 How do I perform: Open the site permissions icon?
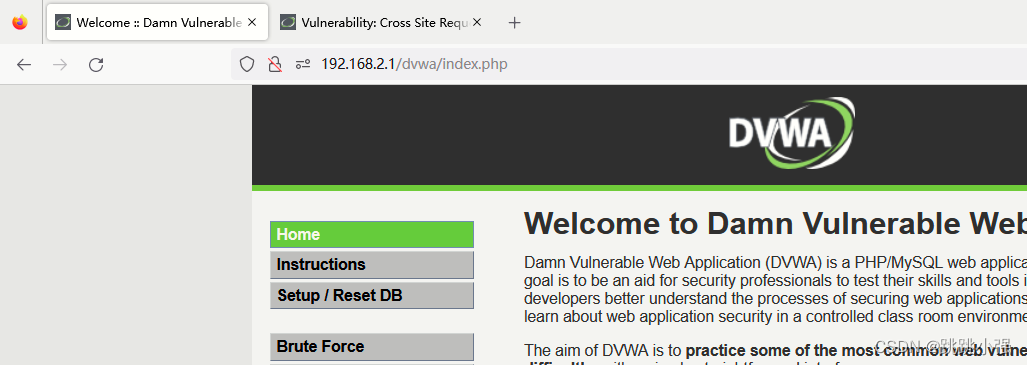[x=303, y=64]
